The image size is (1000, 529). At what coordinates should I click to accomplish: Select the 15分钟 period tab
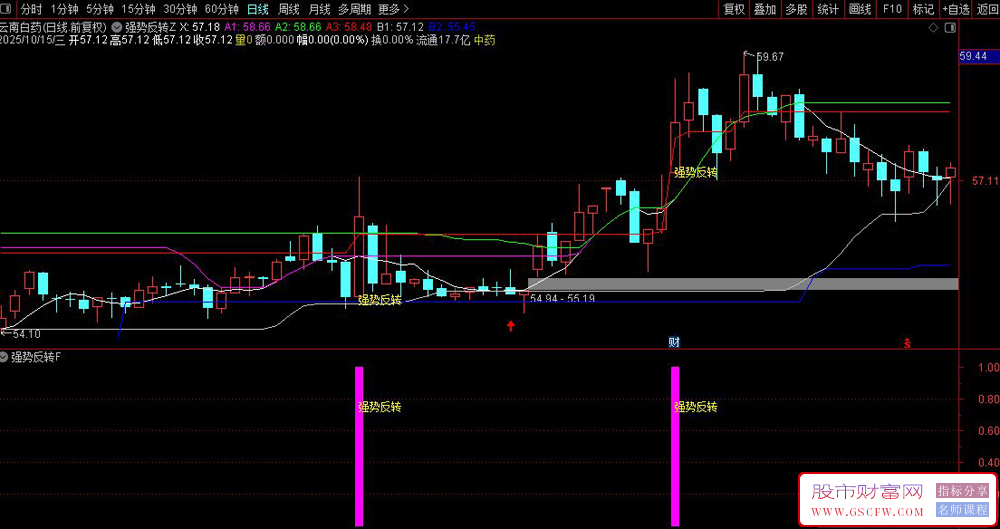[138, 9]
